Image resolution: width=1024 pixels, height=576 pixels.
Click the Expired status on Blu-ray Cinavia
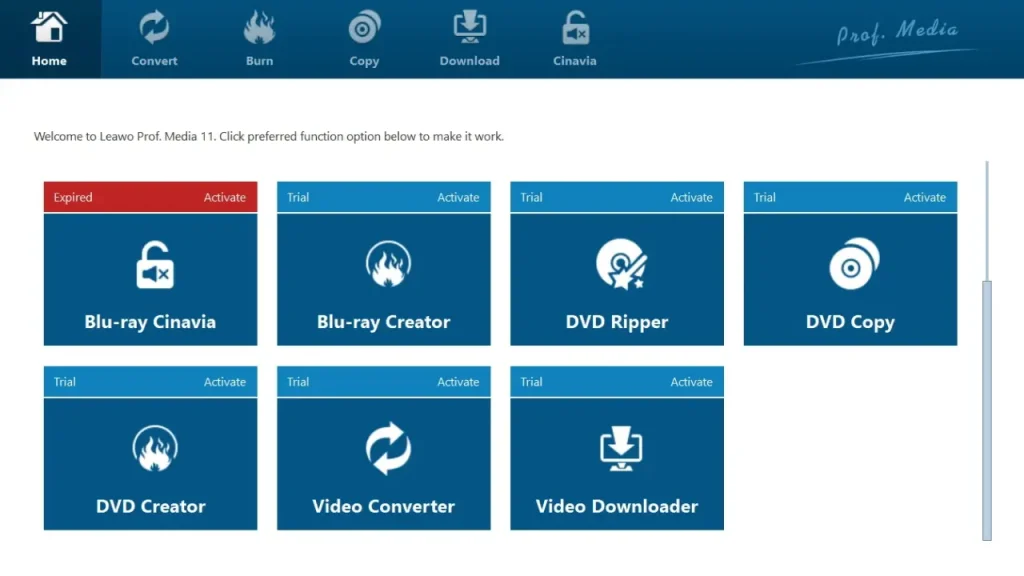pyautogui.click(x=73, y=197)
